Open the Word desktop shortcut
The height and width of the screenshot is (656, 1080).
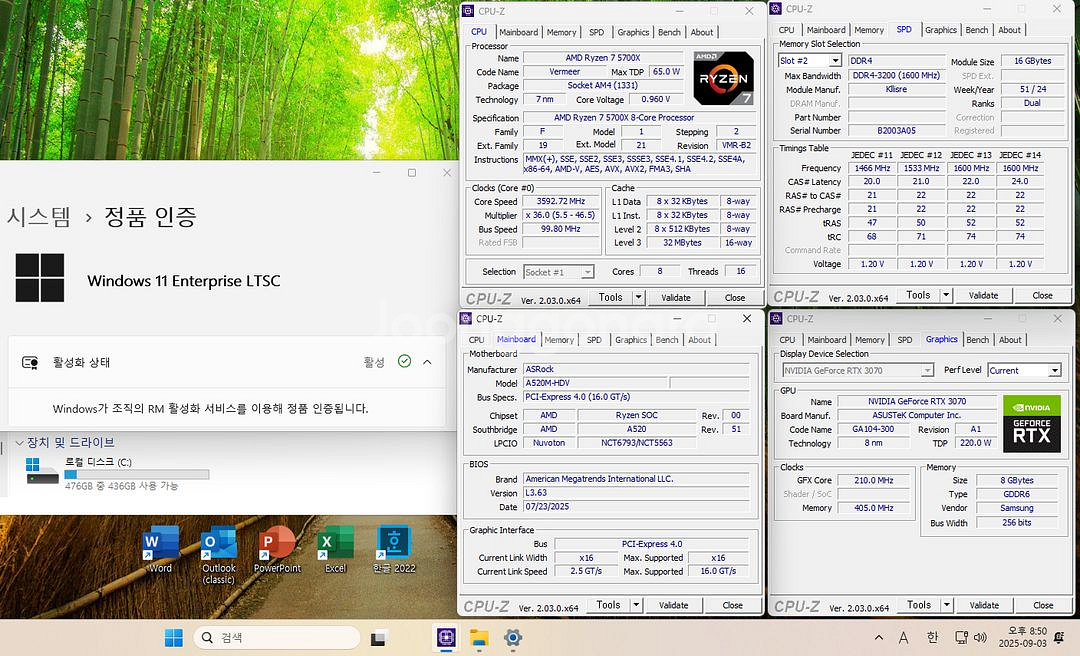click(x=160, y=549)
